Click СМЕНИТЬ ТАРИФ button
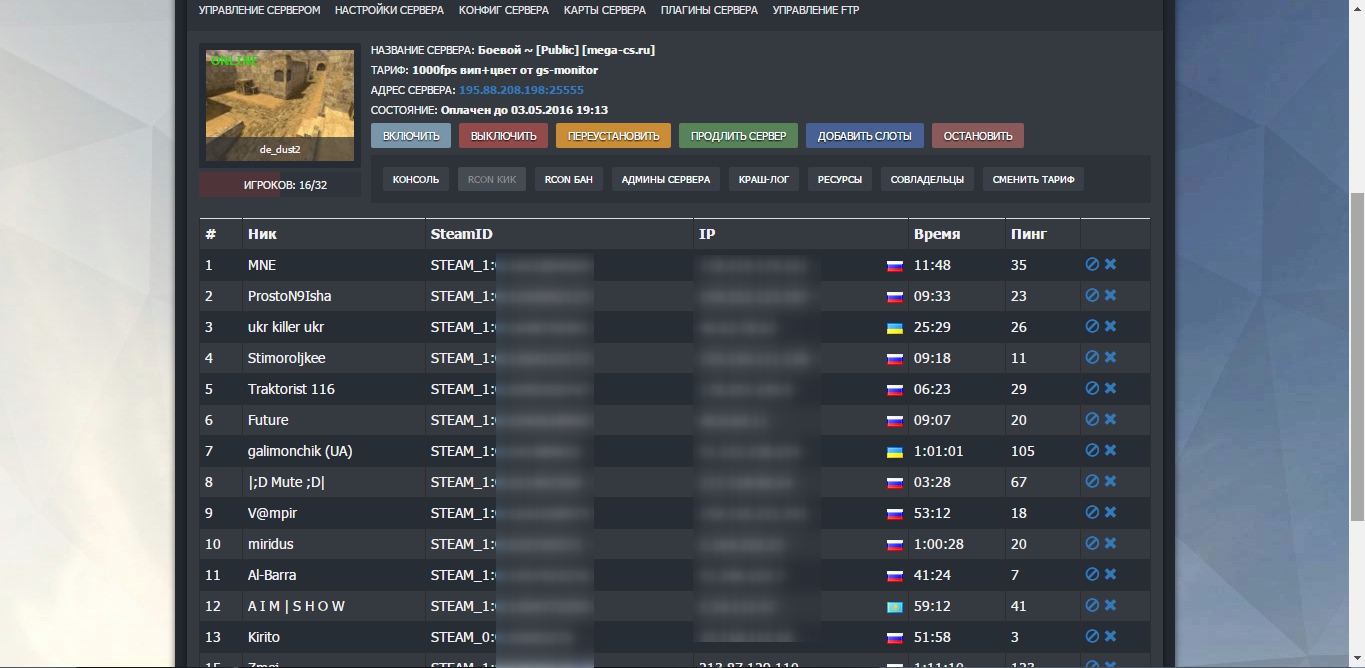 tap(1034, 180)
